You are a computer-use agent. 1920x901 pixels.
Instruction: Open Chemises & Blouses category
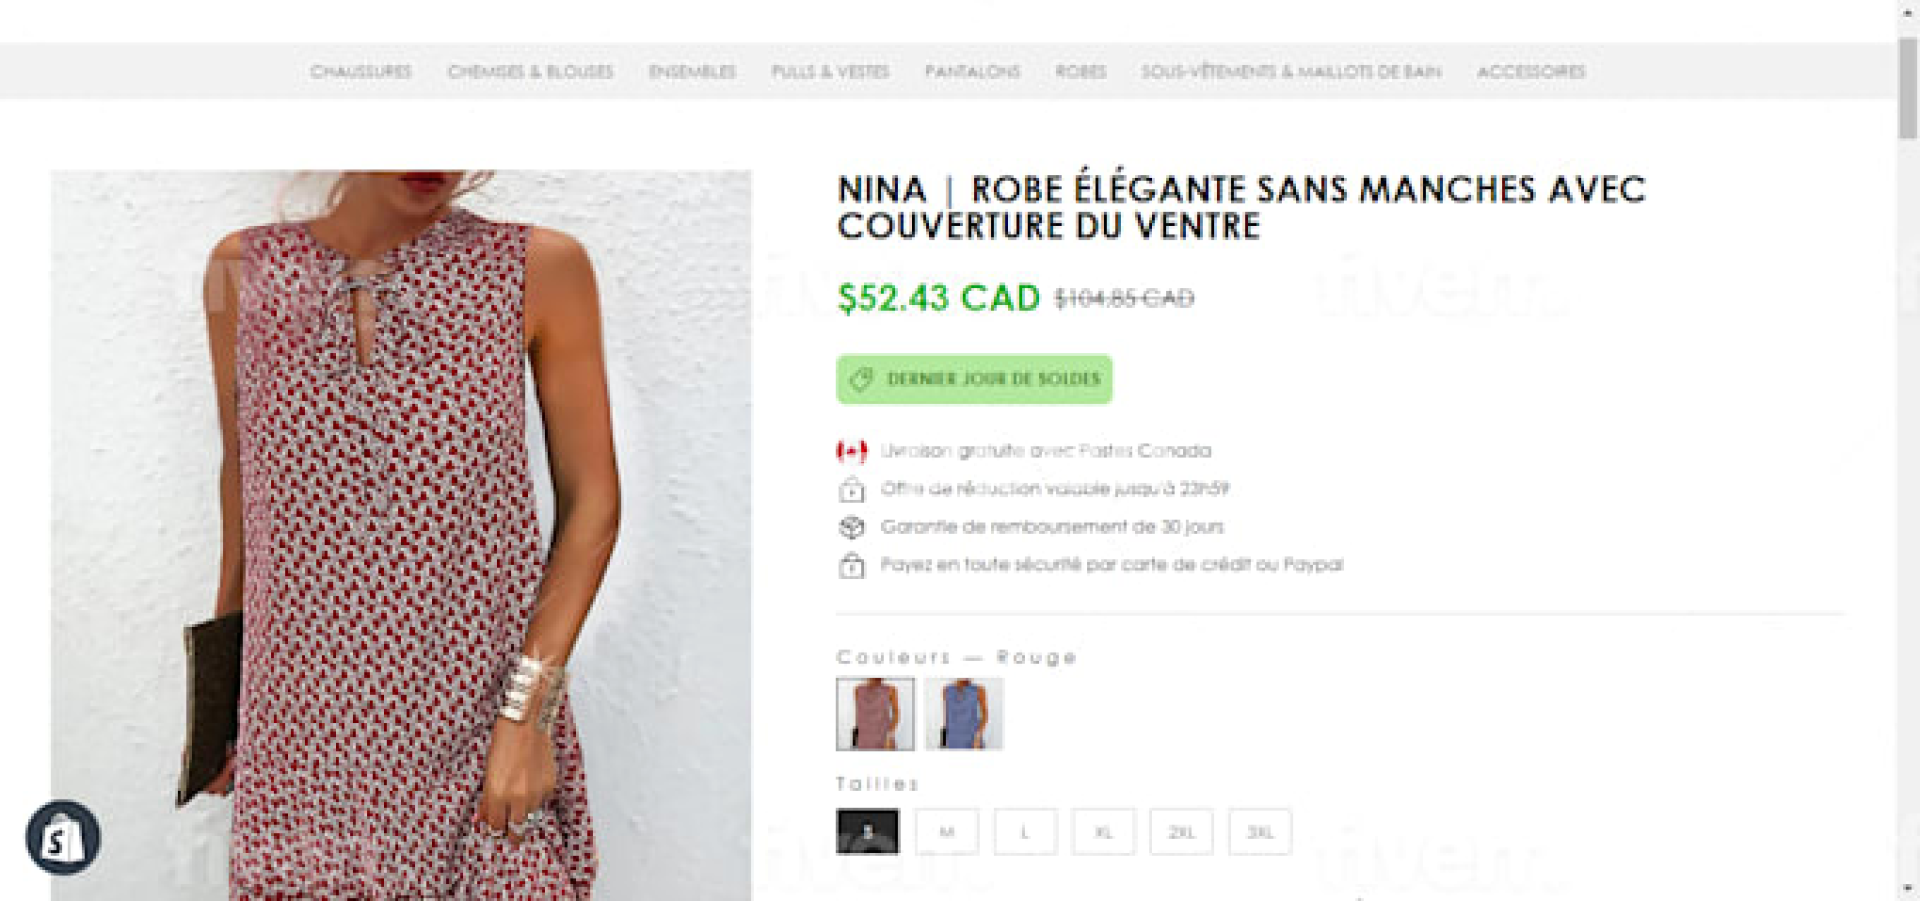point(530,72)
